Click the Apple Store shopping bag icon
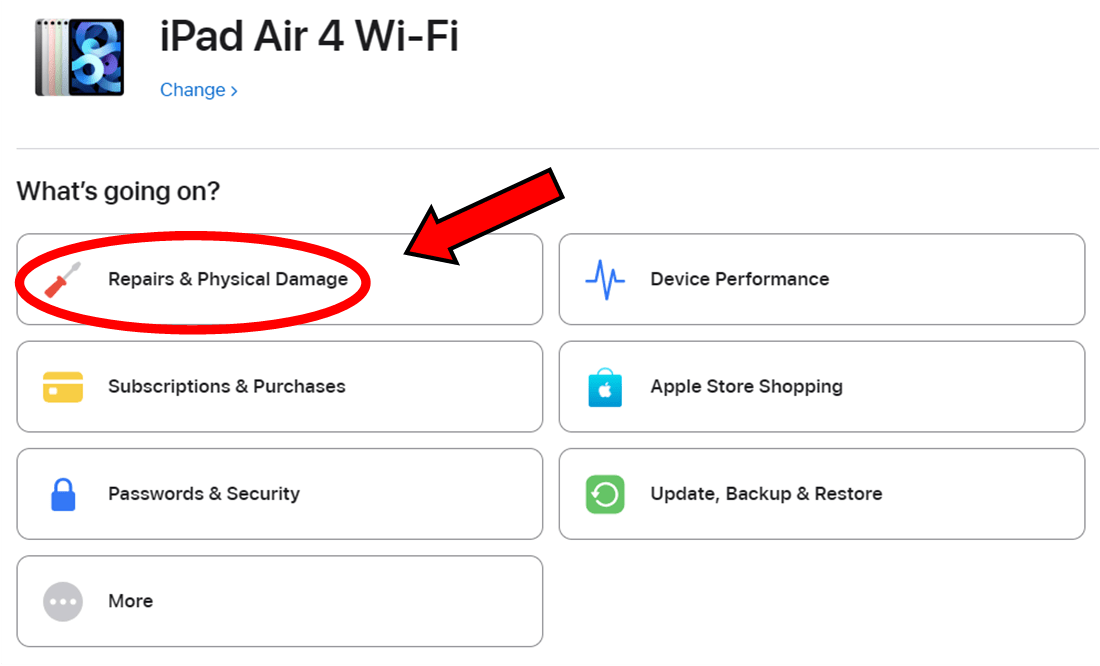This screenshot has height=666, width=1100. pyautogui.click(x=604, y=387)
